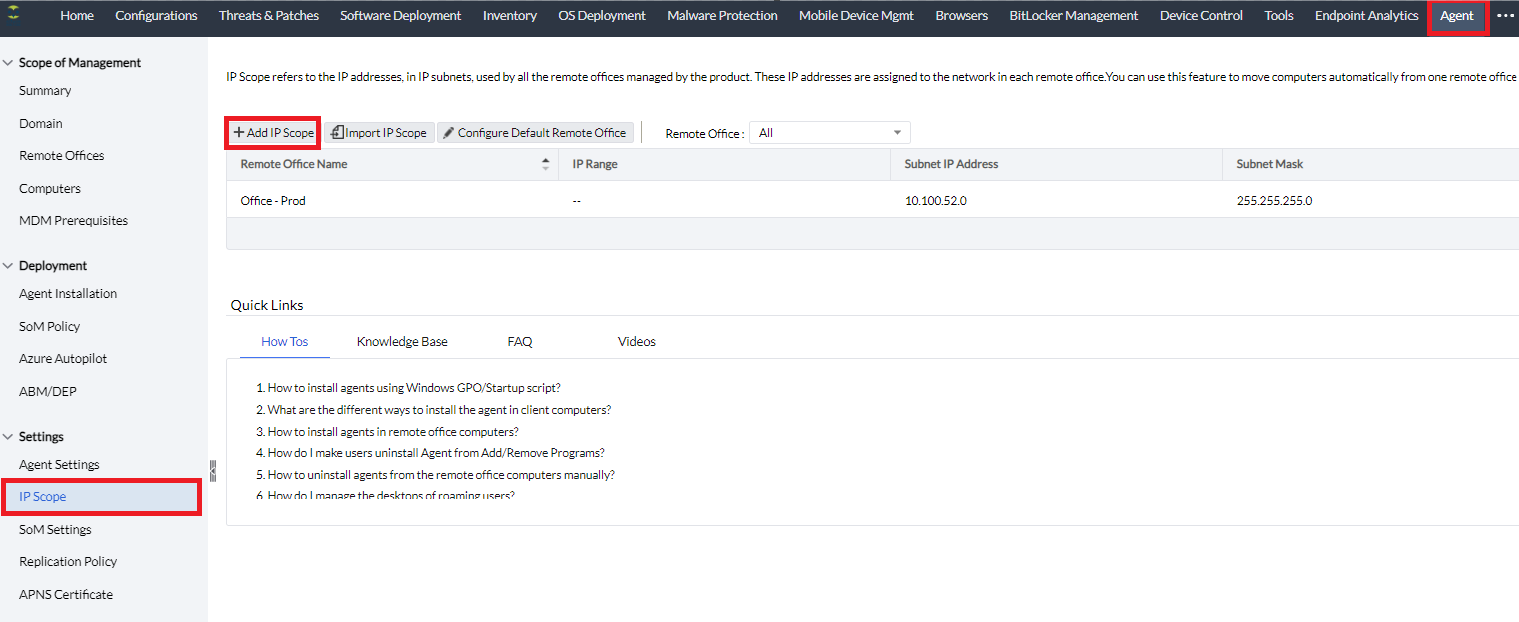The width and height of the screenshot is (1519, 622).
Task: Click the Import IP Scope document icon
Action: click(337, 132)
